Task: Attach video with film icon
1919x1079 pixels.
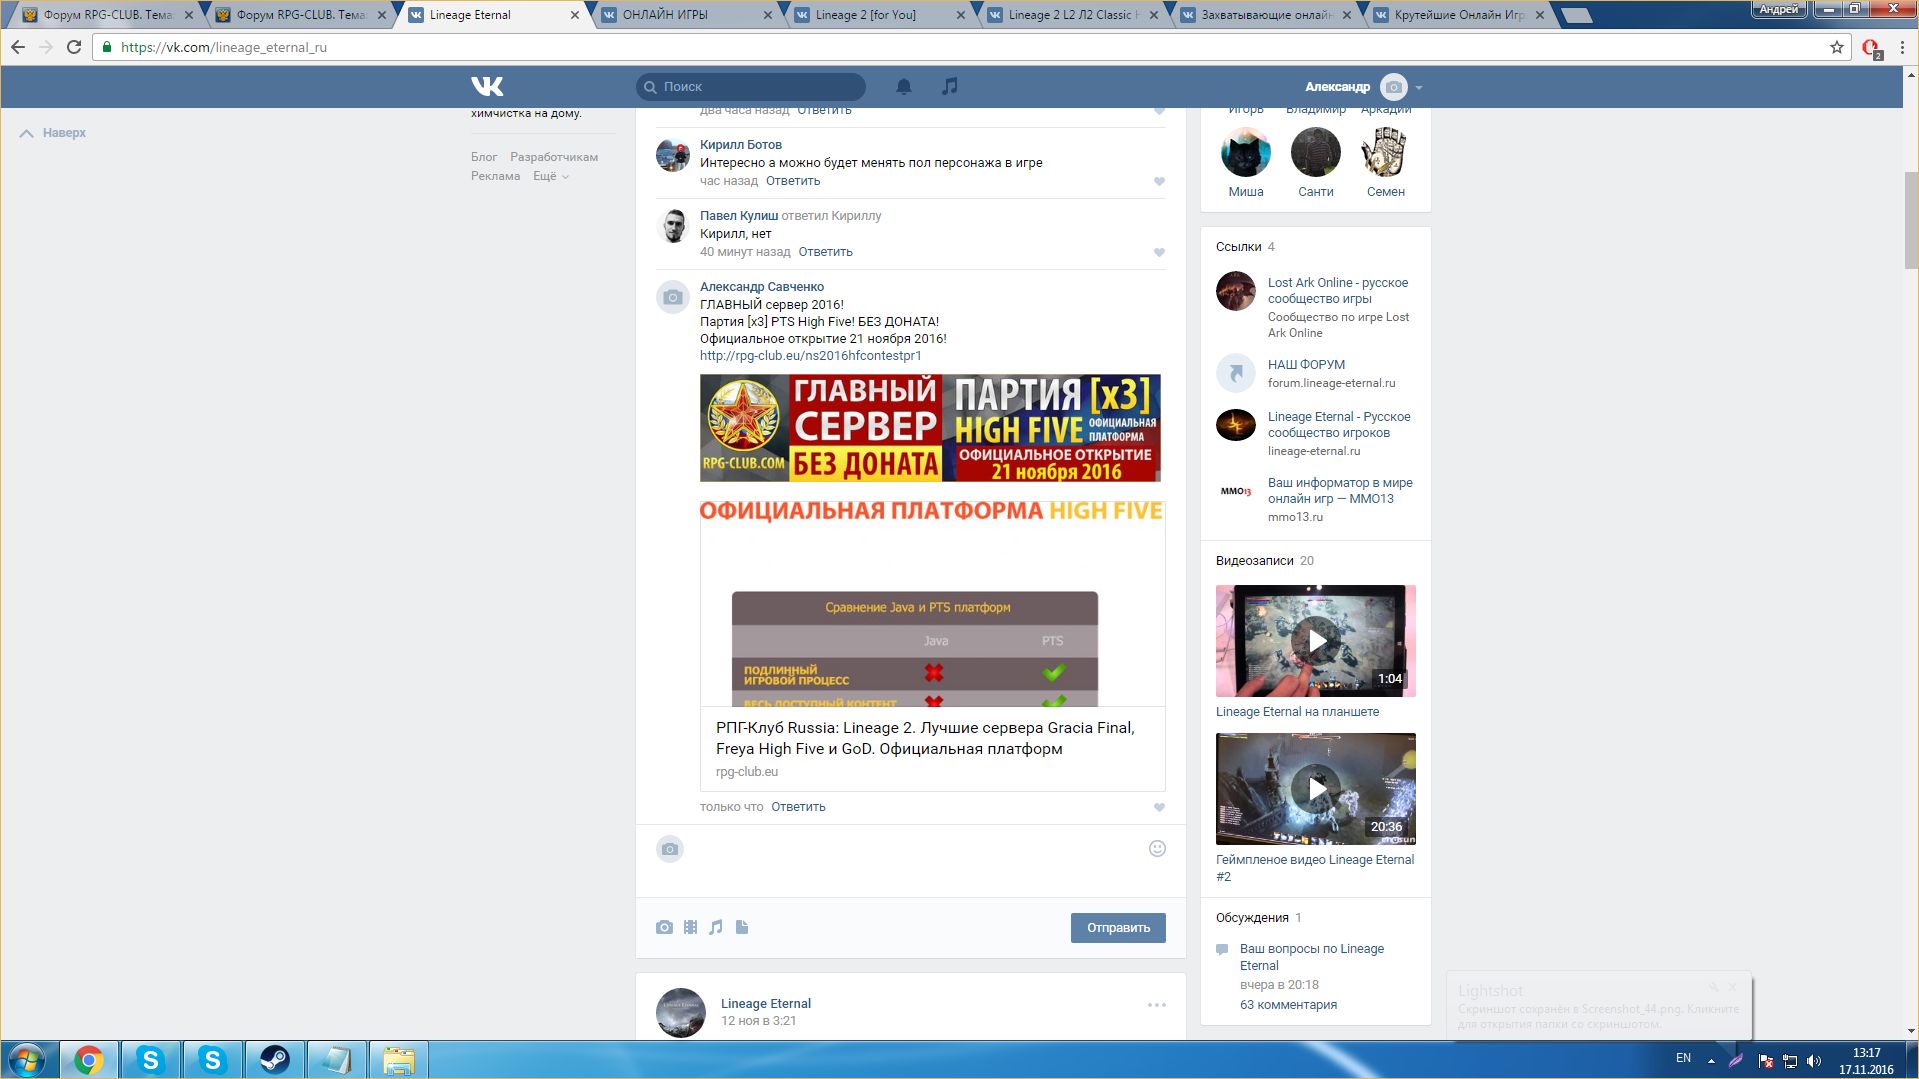Action: coord(690,928)
